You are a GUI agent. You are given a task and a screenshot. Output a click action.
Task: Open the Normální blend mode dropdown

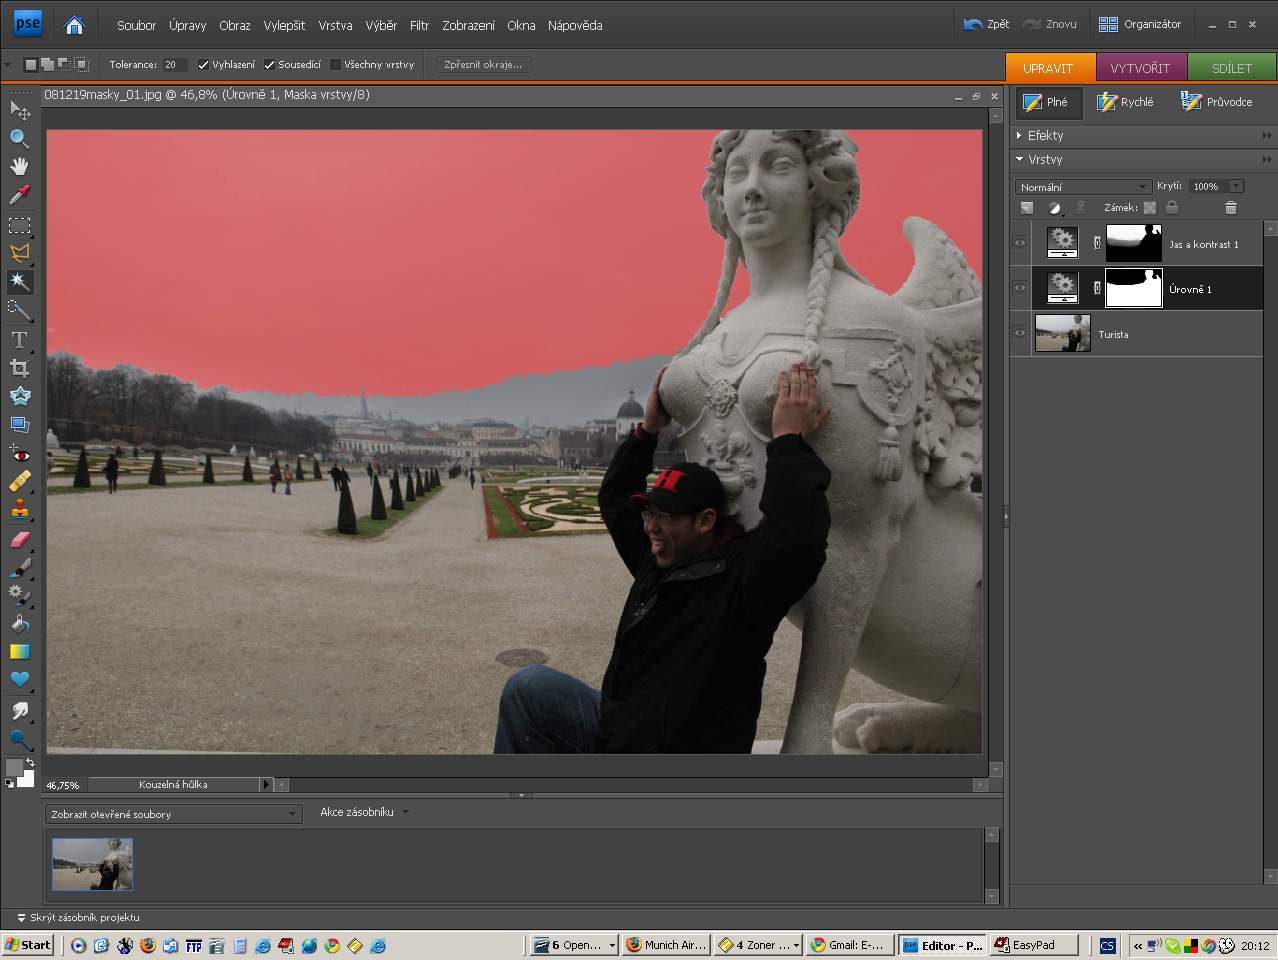click(x=1083, y=187)
